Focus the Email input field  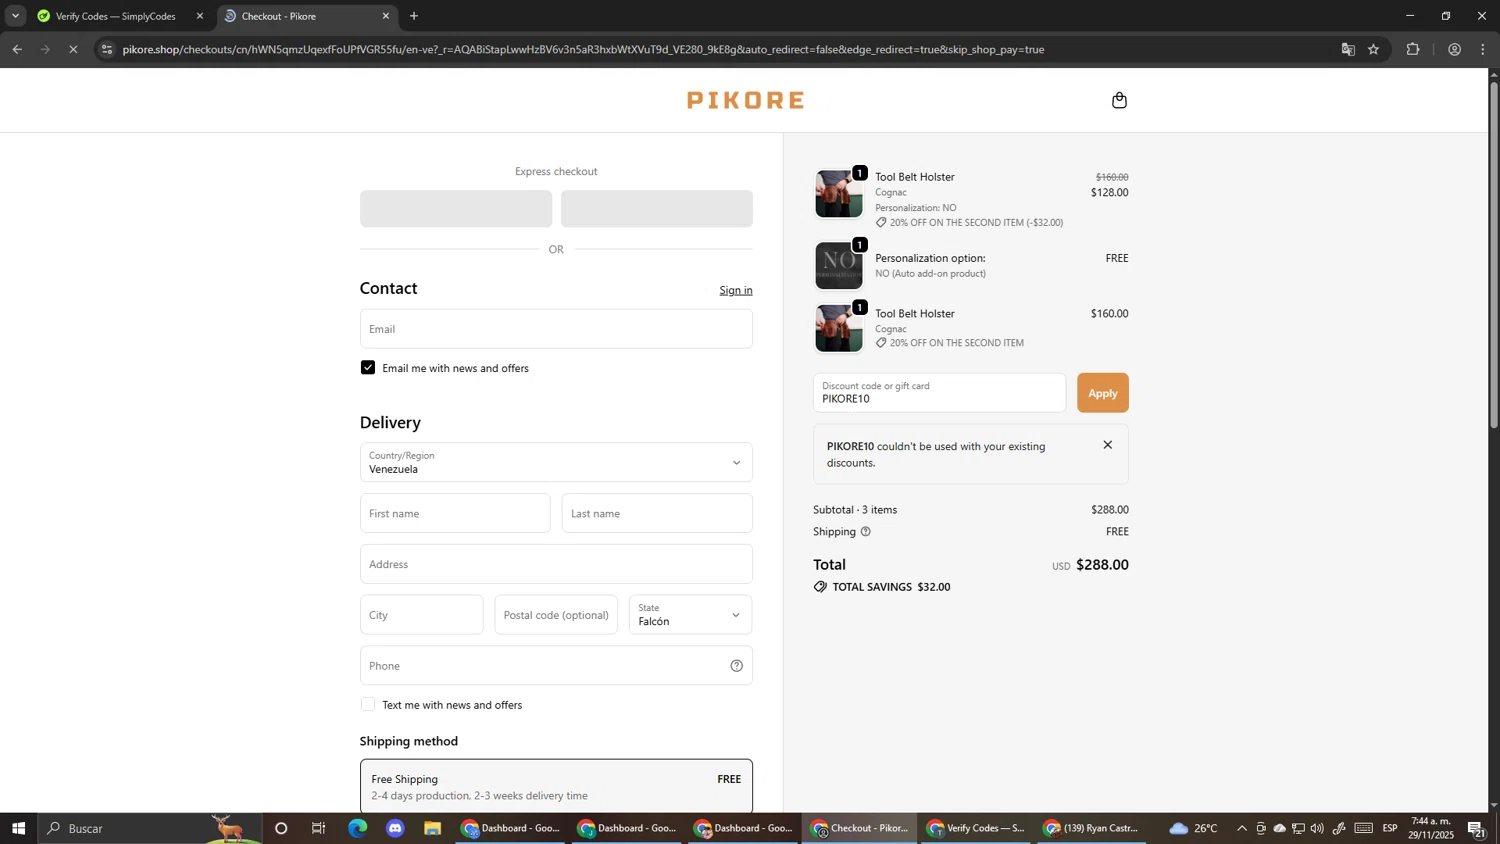556,329
